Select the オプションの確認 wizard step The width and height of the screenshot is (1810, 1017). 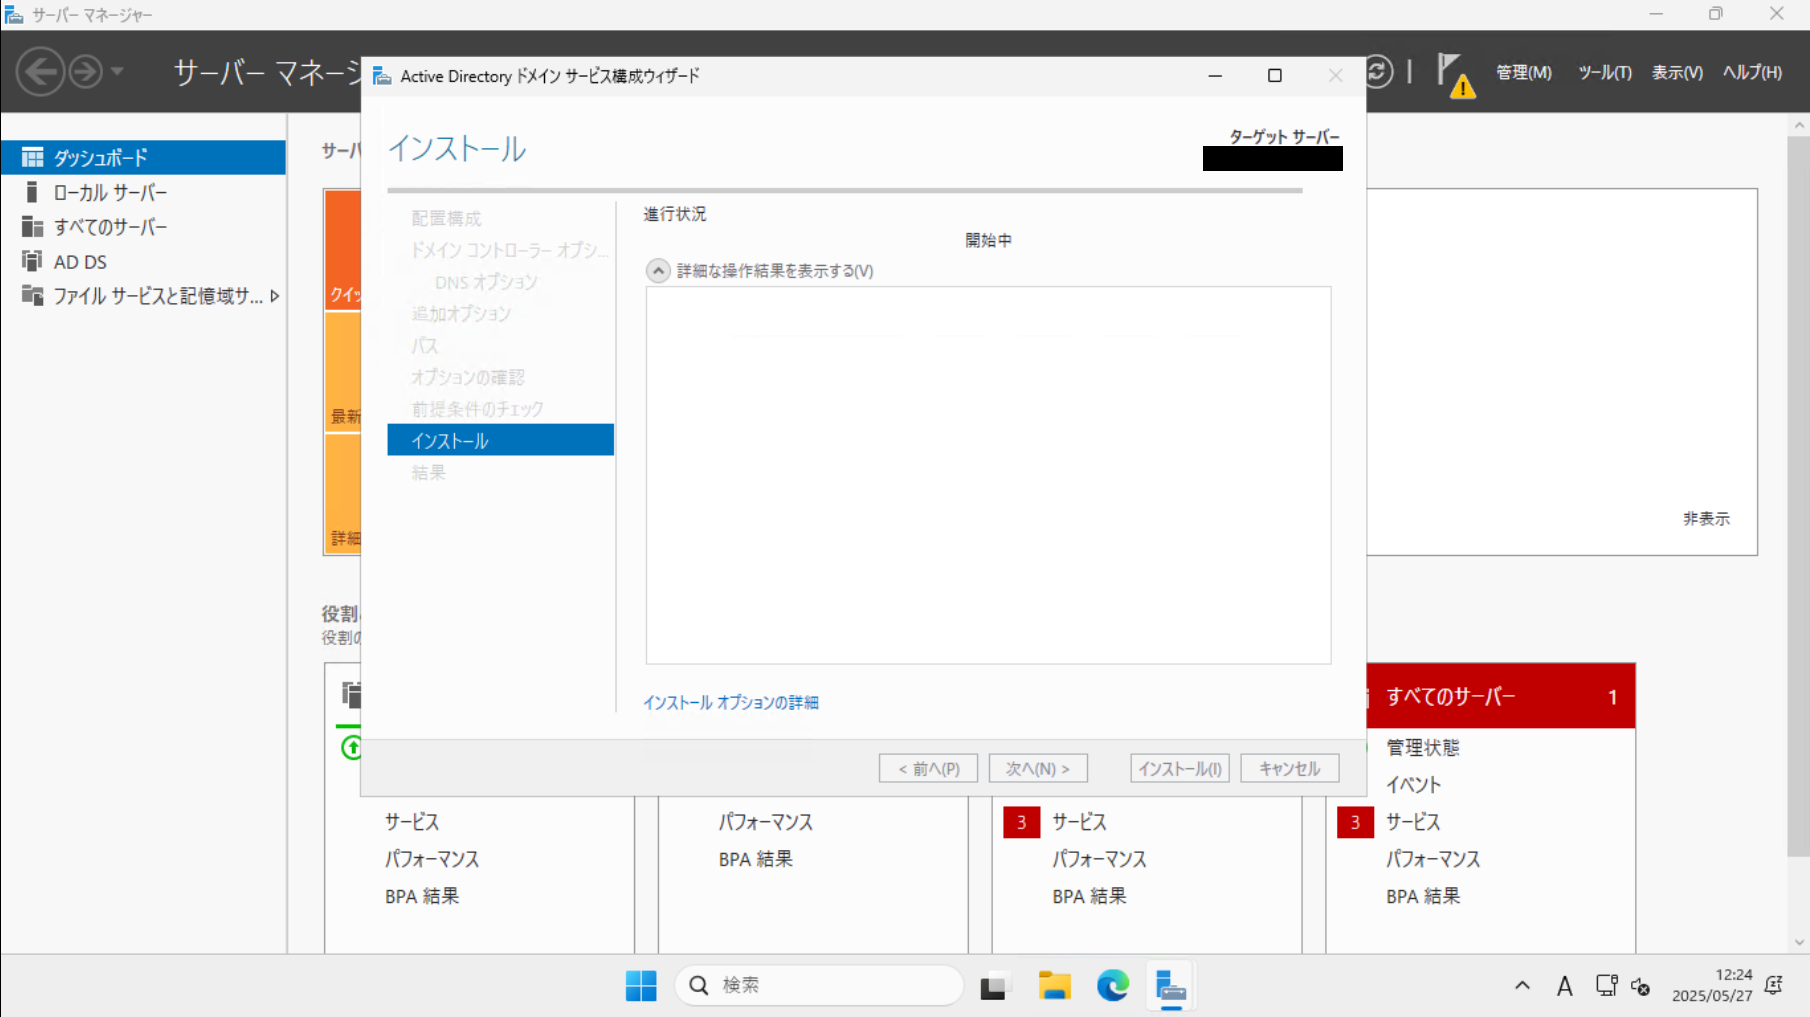pyautogui.click(x=467, y=377)
